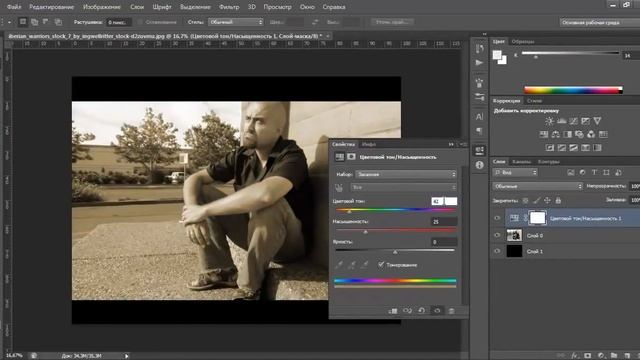Add an Invert adjustment
This screenshot has height=360, width=640.
click(x=550, y=148)
